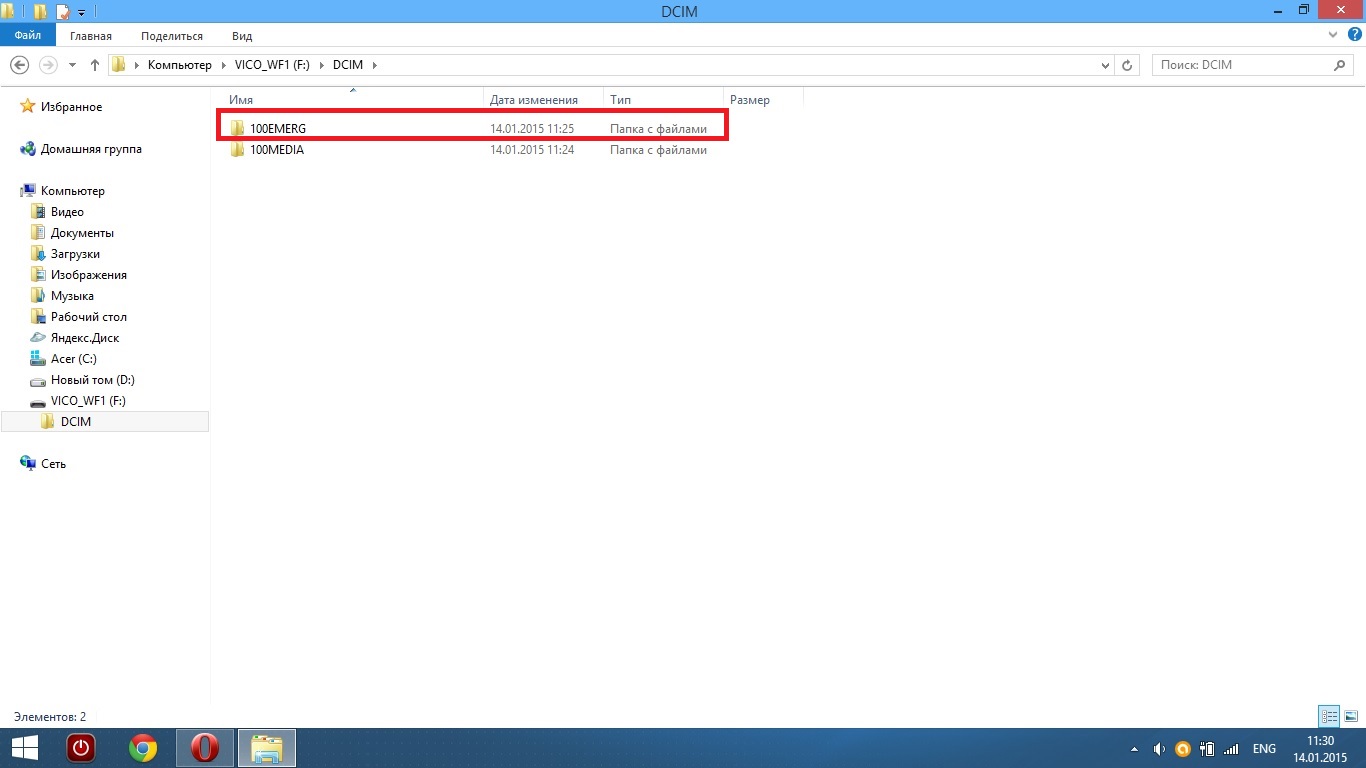Viewport: 1366px width, 768px height.
Task: Open Google Chrome from the taskbar
Action: (x=143, y=748)
